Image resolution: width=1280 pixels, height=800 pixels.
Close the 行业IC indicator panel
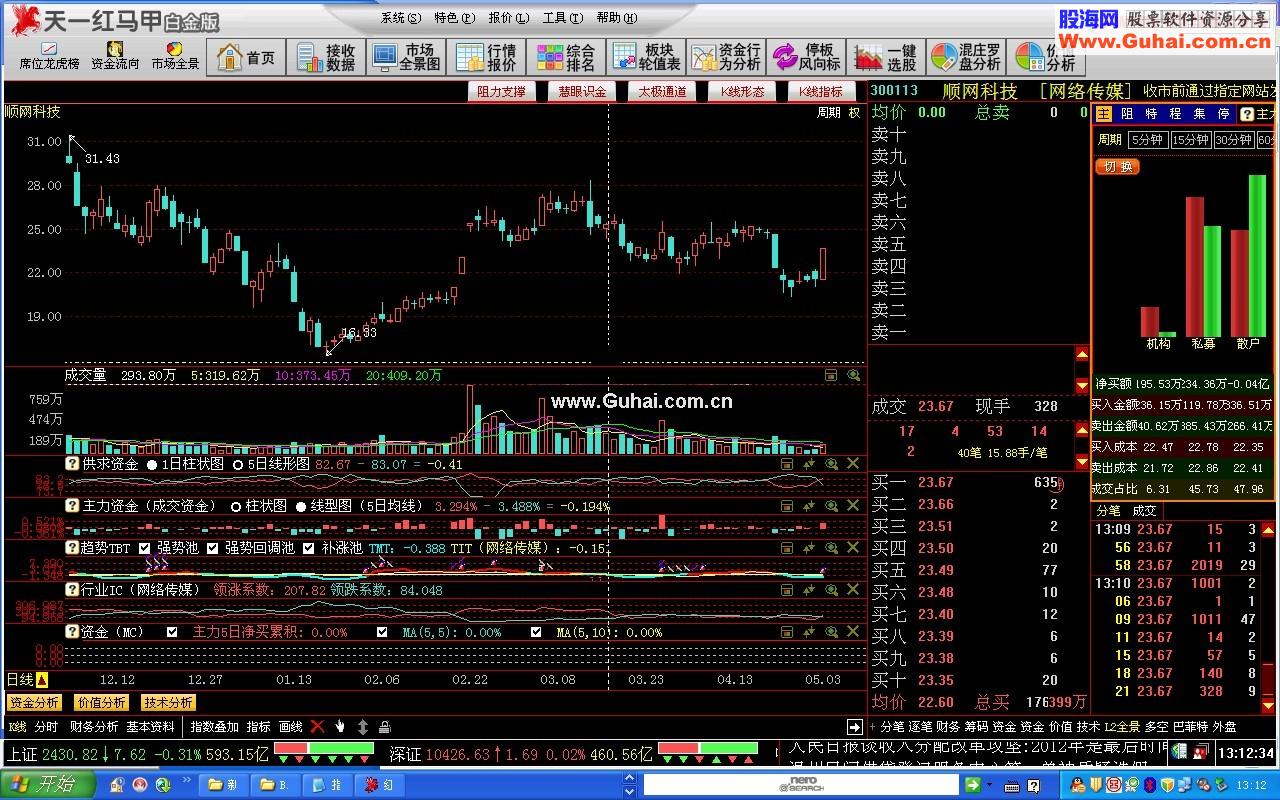click(853, 590)
